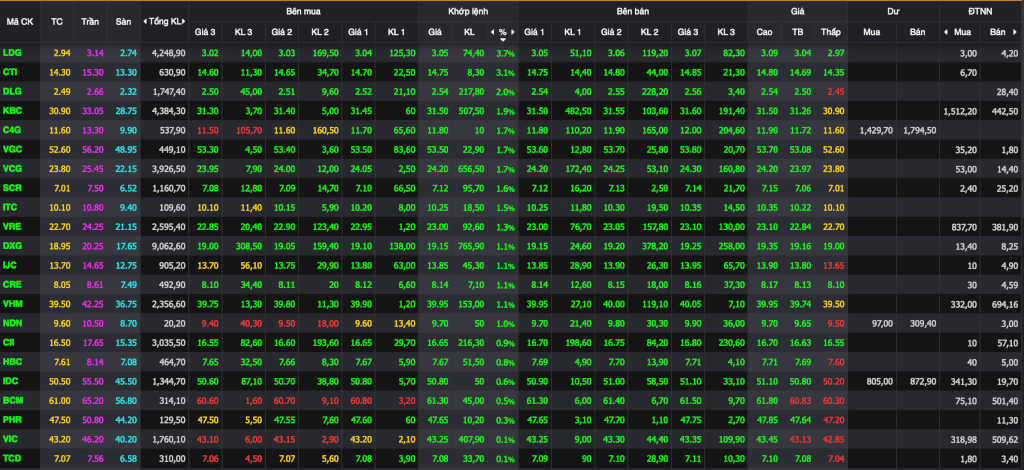
Task: Open the LDG ticker symbol
Action: (11, 52)
